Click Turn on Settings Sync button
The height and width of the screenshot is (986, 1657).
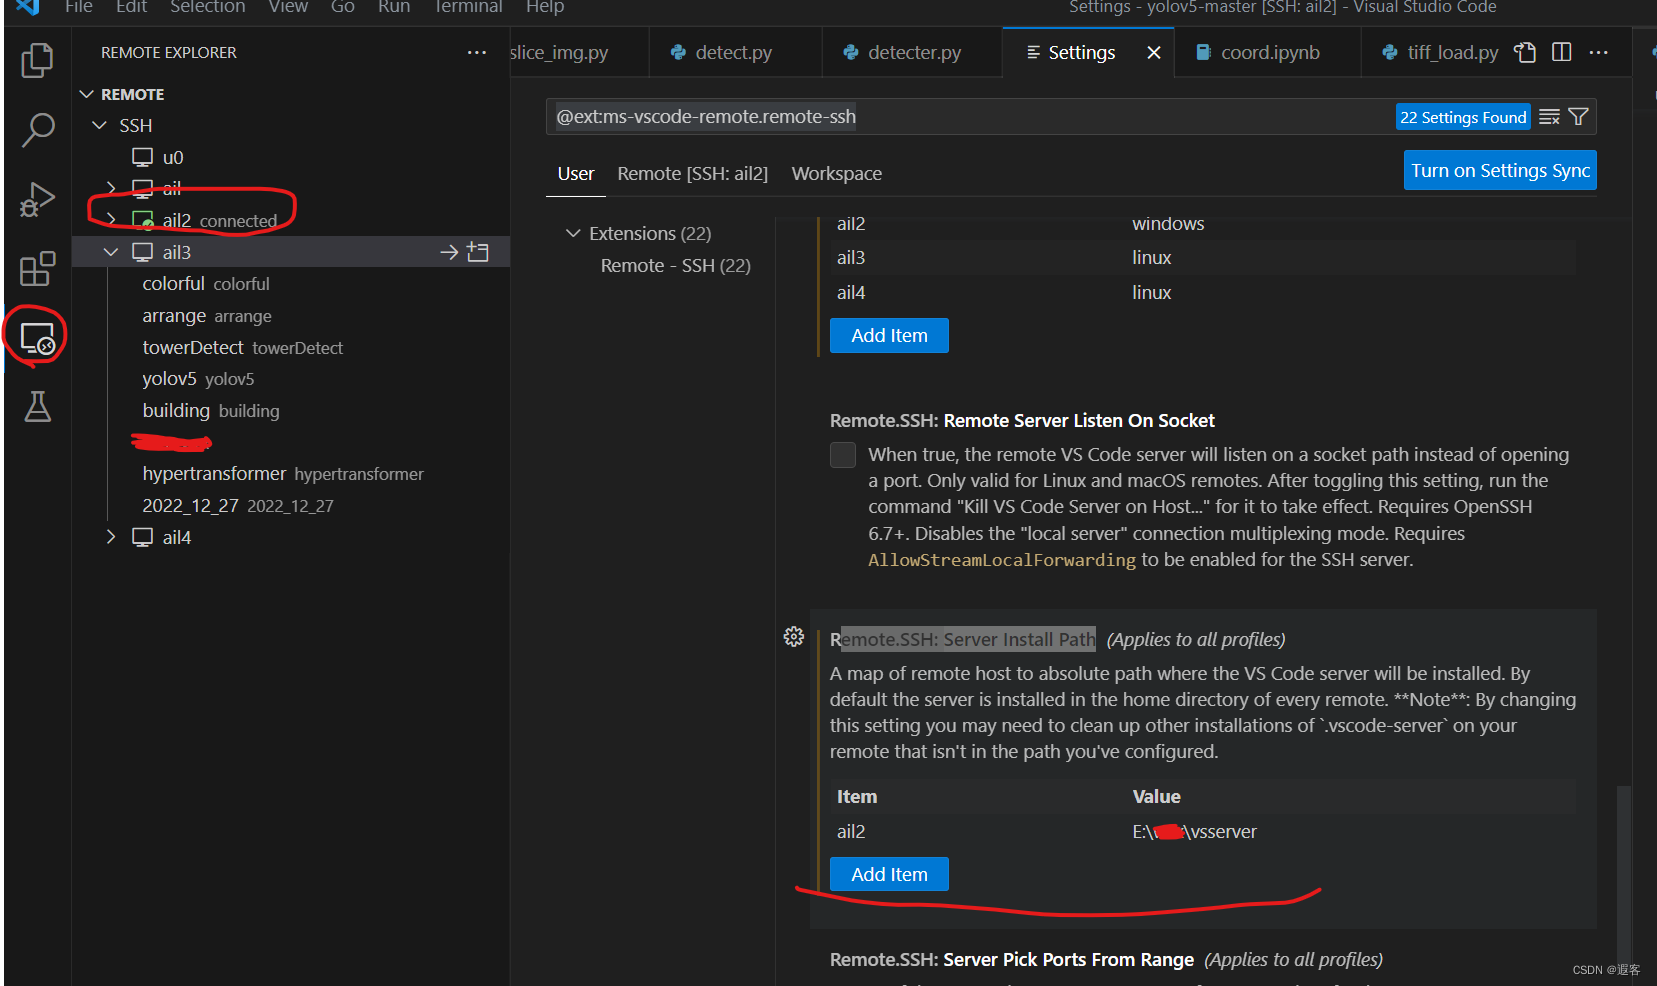[x=1500, y=170]
